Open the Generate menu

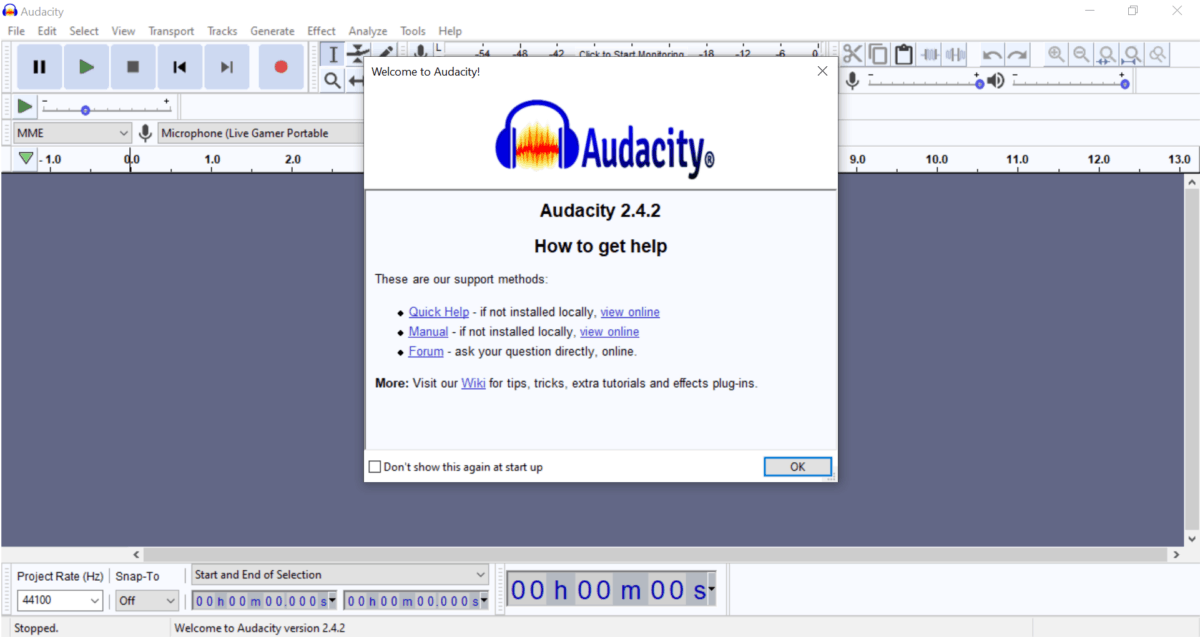tap(272, 31)
